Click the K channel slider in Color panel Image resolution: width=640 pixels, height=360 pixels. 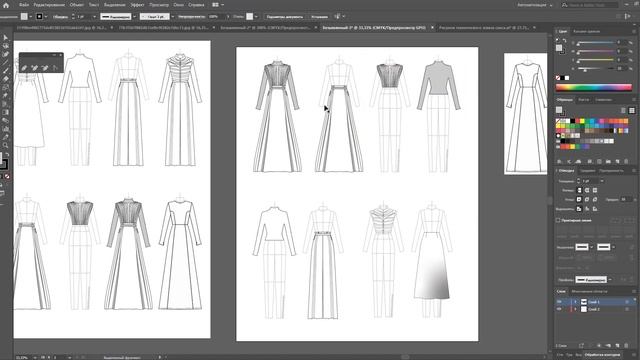[596, 69]
